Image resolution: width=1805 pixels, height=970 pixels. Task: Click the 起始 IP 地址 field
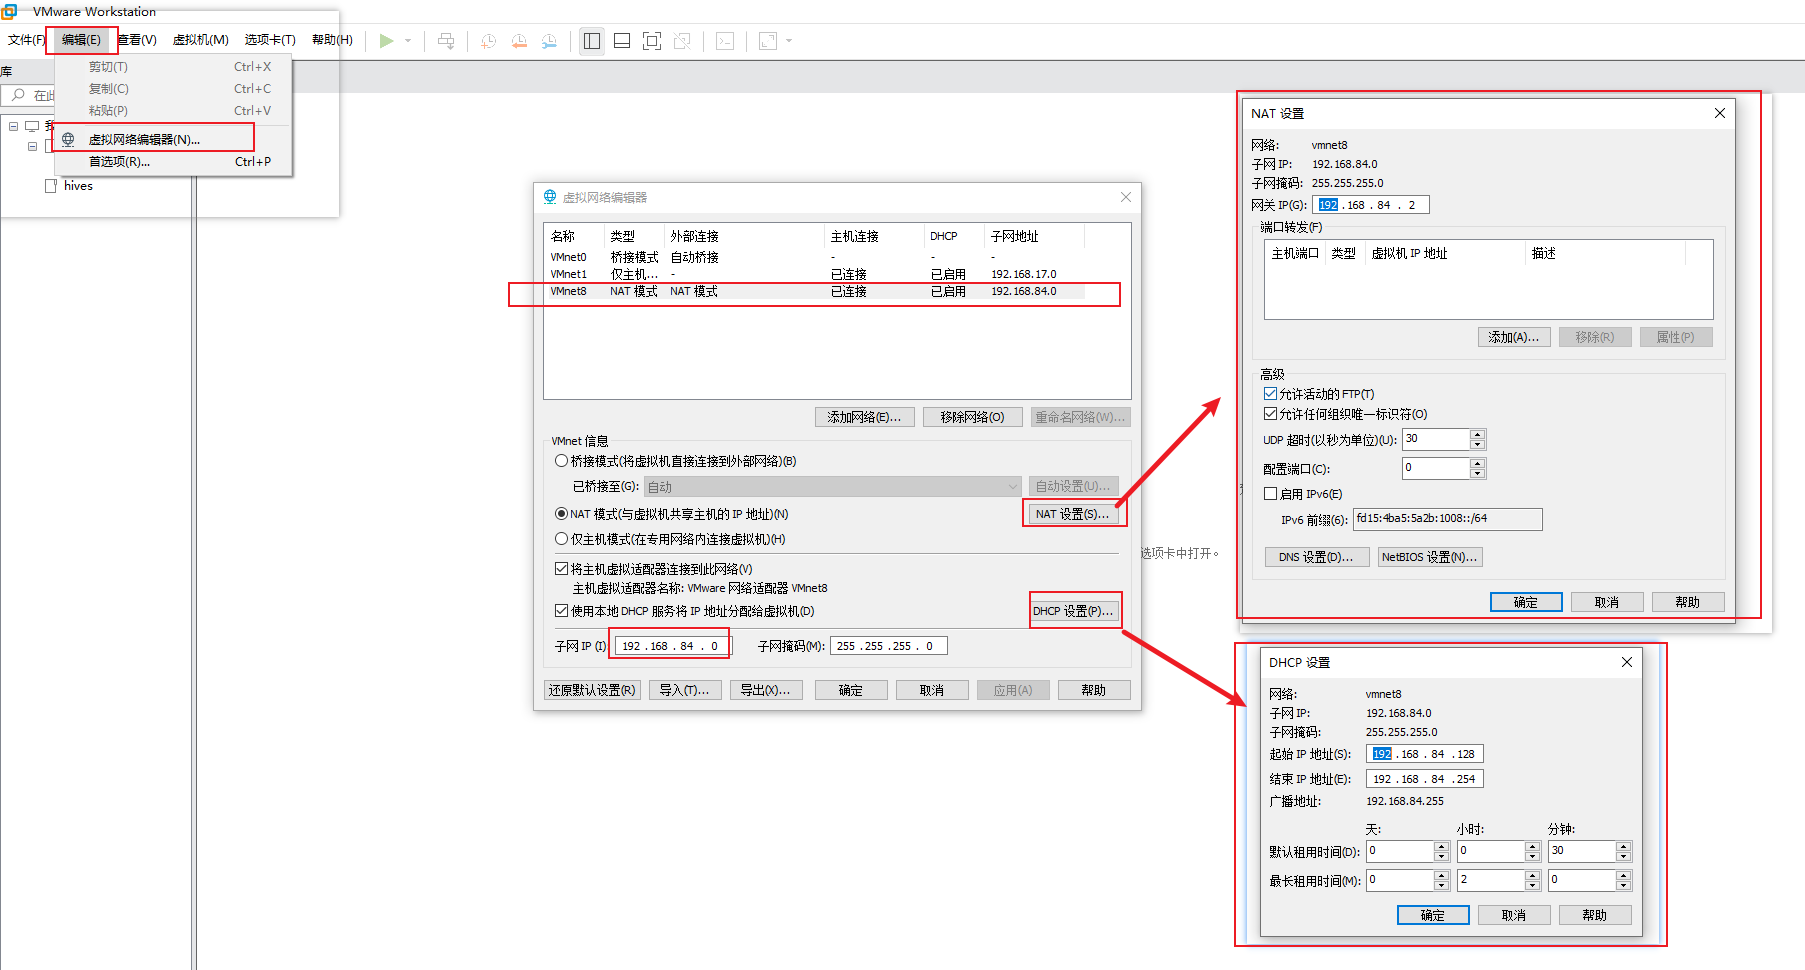[1425, 754]
